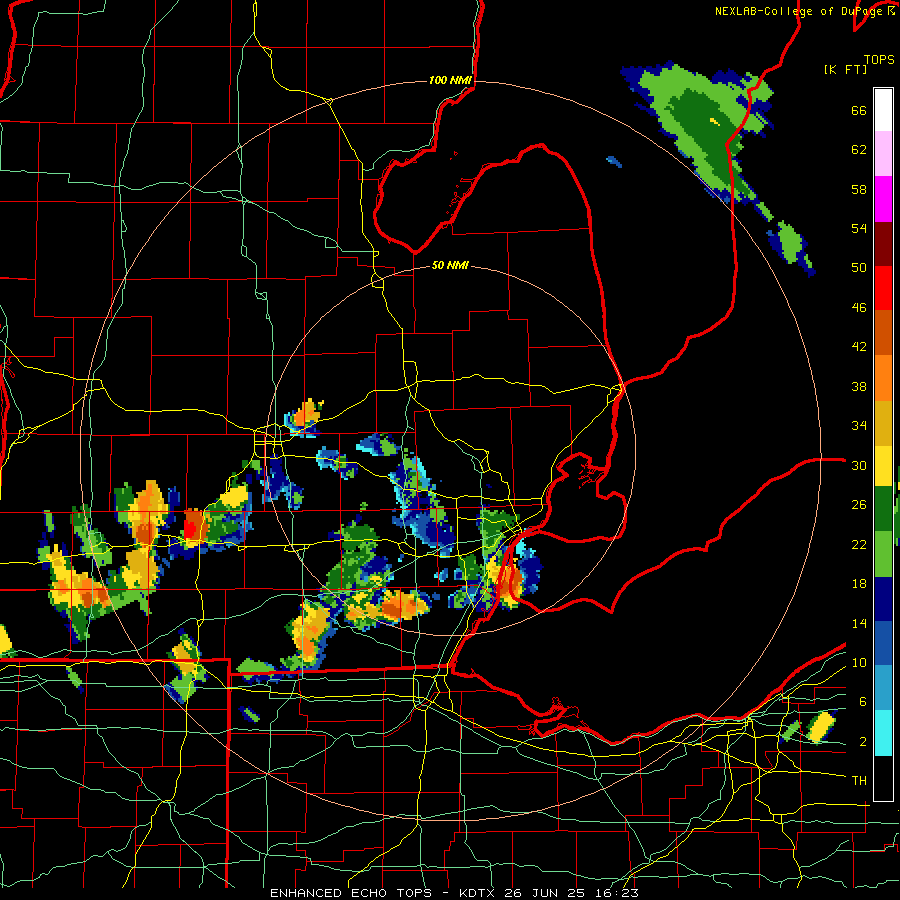This screenshot has width=900, height=900.
Task: Select the medium blue legend swatch
Action: pyautogui.click(x=883, y=643)
